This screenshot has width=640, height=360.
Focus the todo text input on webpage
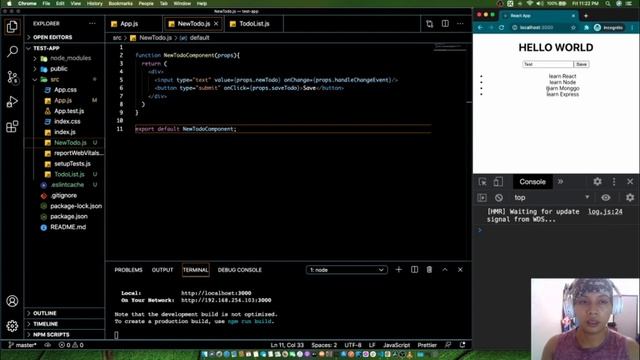coord(548,64)
